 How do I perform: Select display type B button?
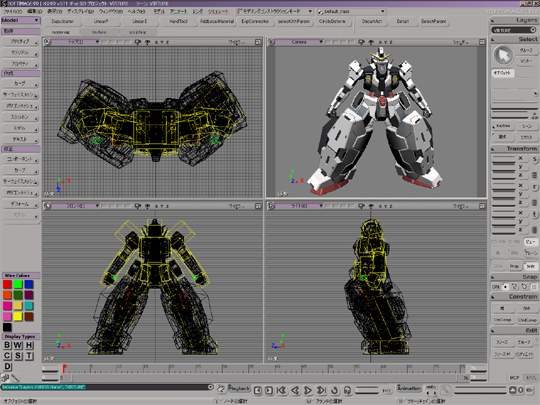click(x=7, y=345)
